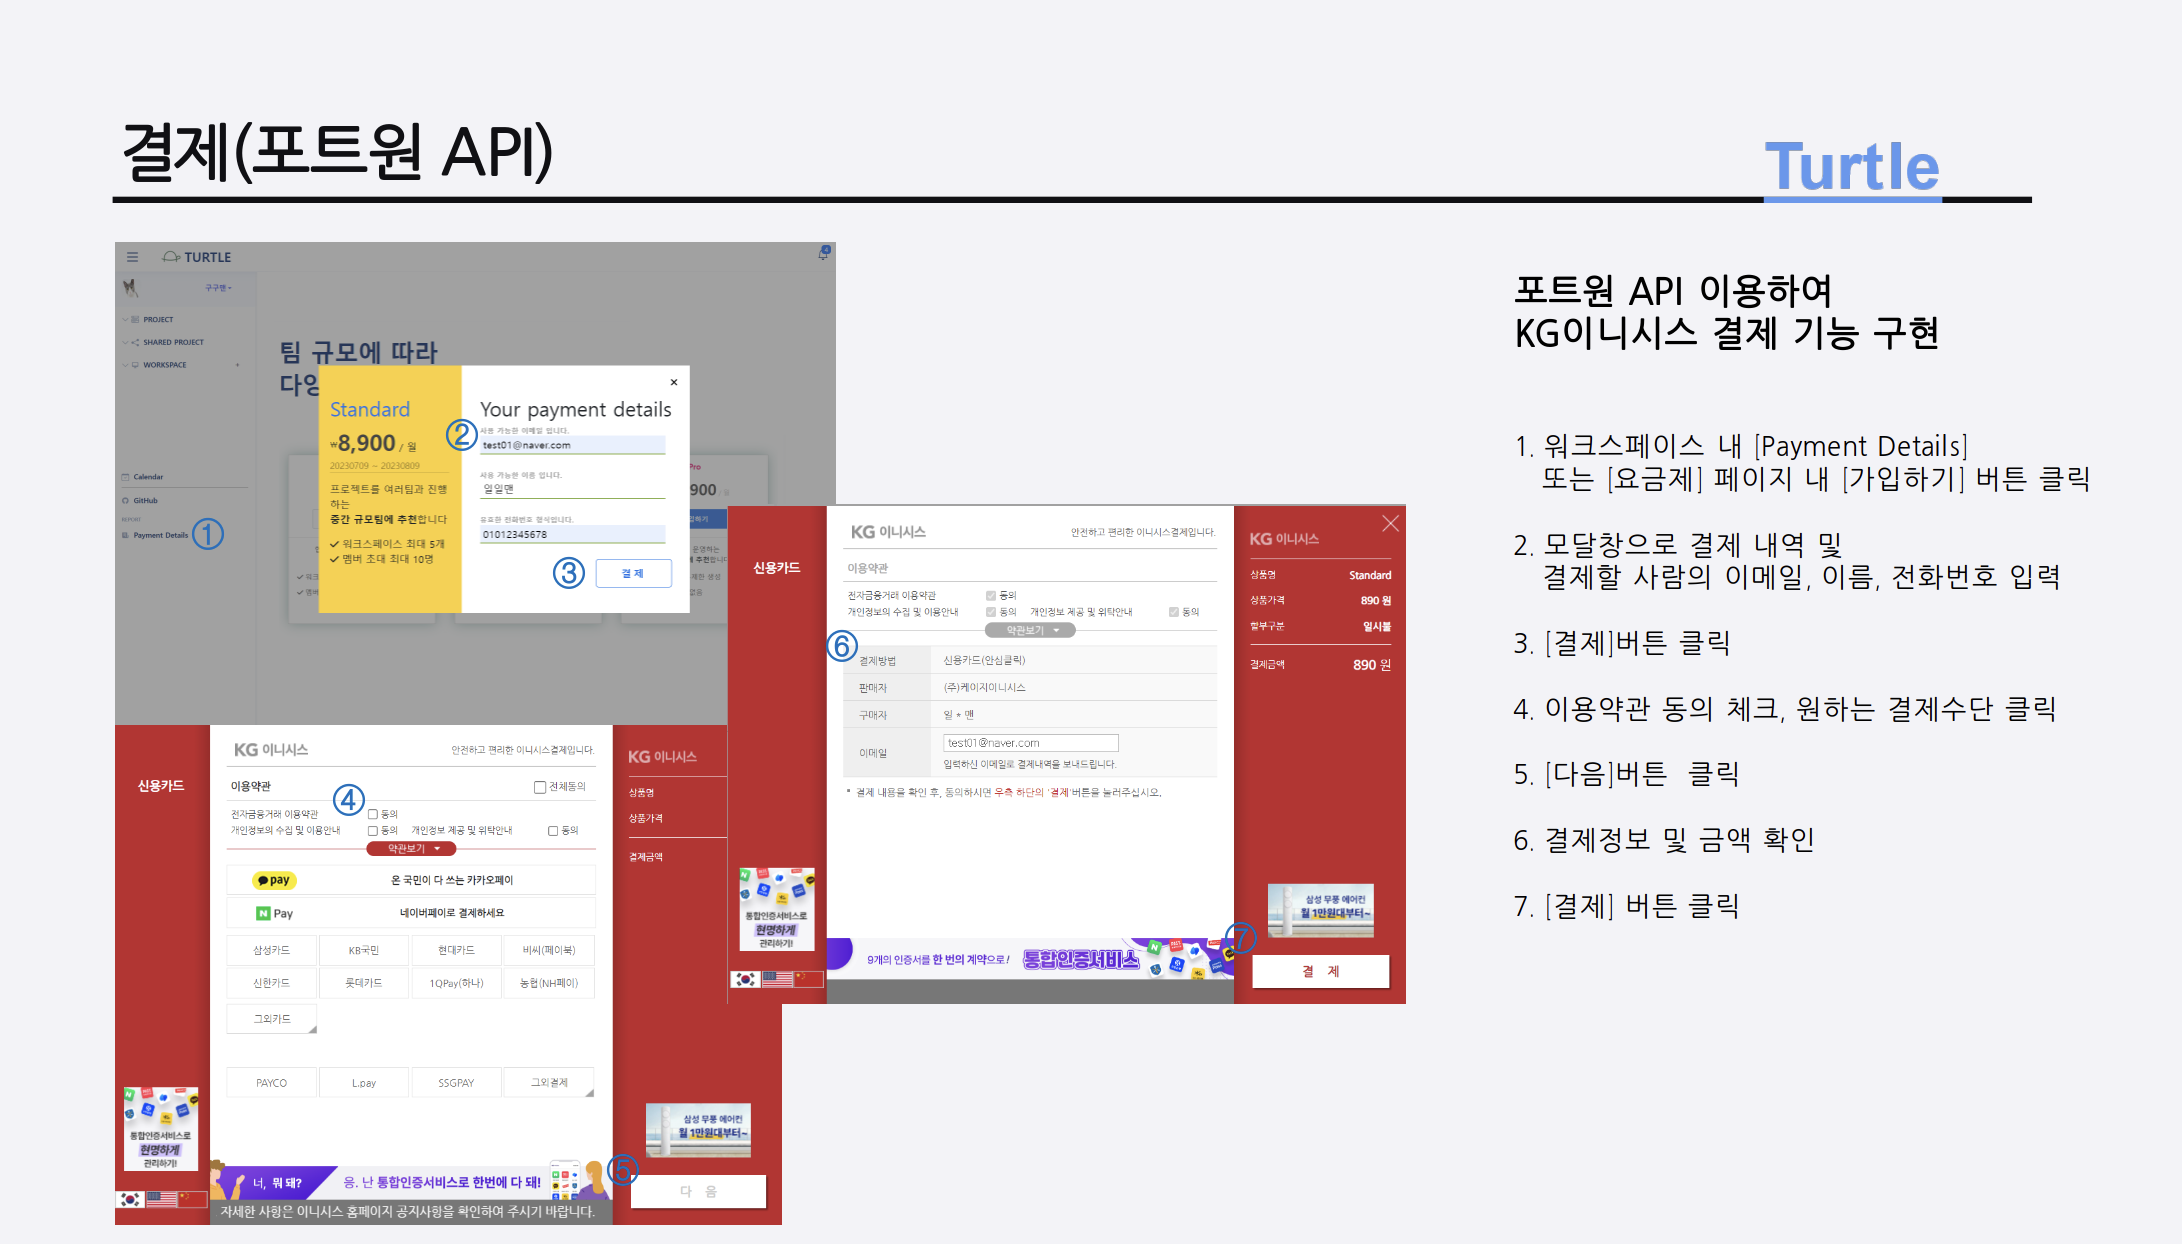Open Payment Details under REPORT

161,535
